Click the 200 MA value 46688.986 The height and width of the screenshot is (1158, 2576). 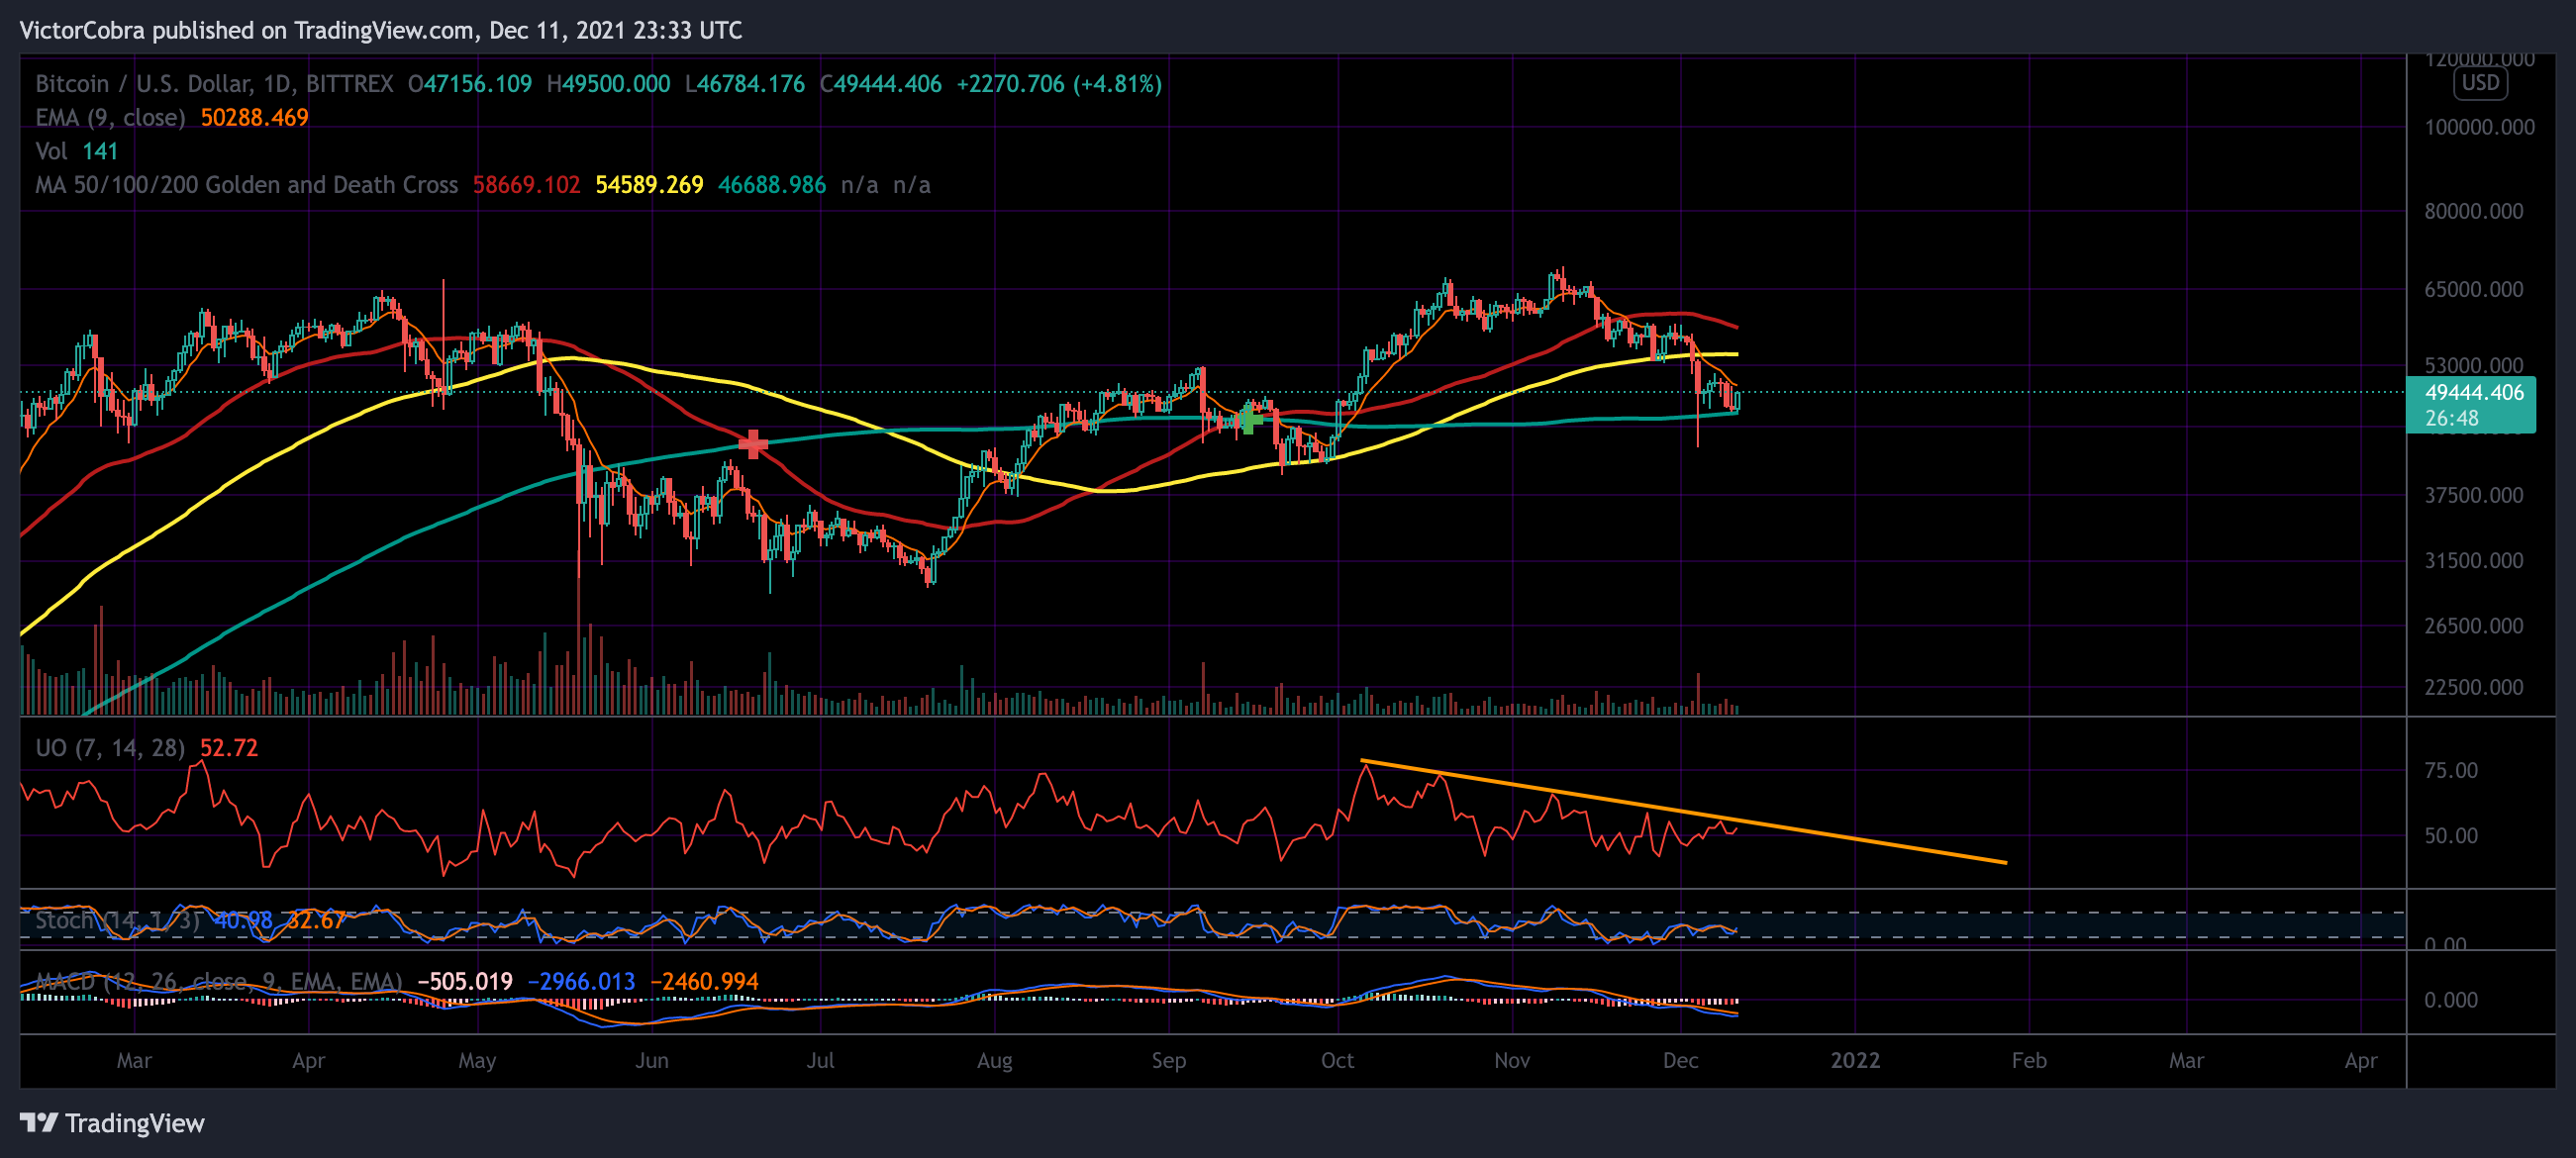[772, 185]
